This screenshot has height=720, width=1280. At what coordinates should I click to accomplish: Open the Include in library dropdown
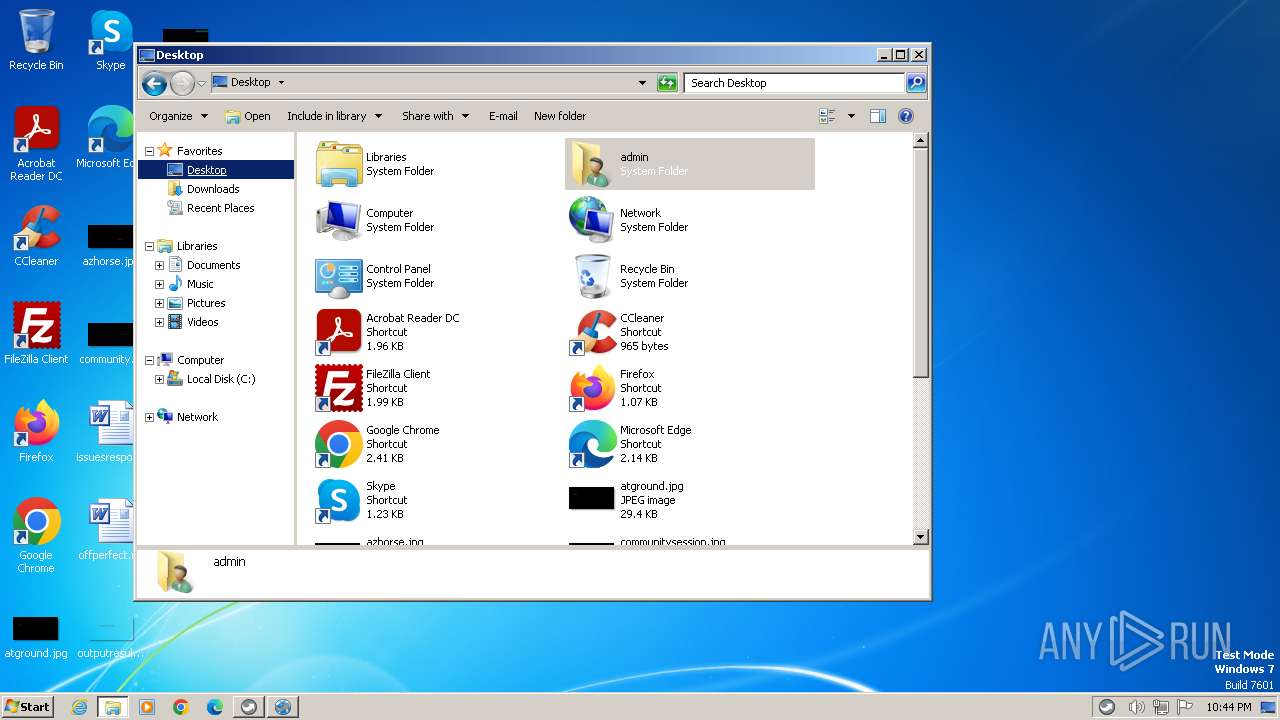pyautogui.click(x=334, y=116)
